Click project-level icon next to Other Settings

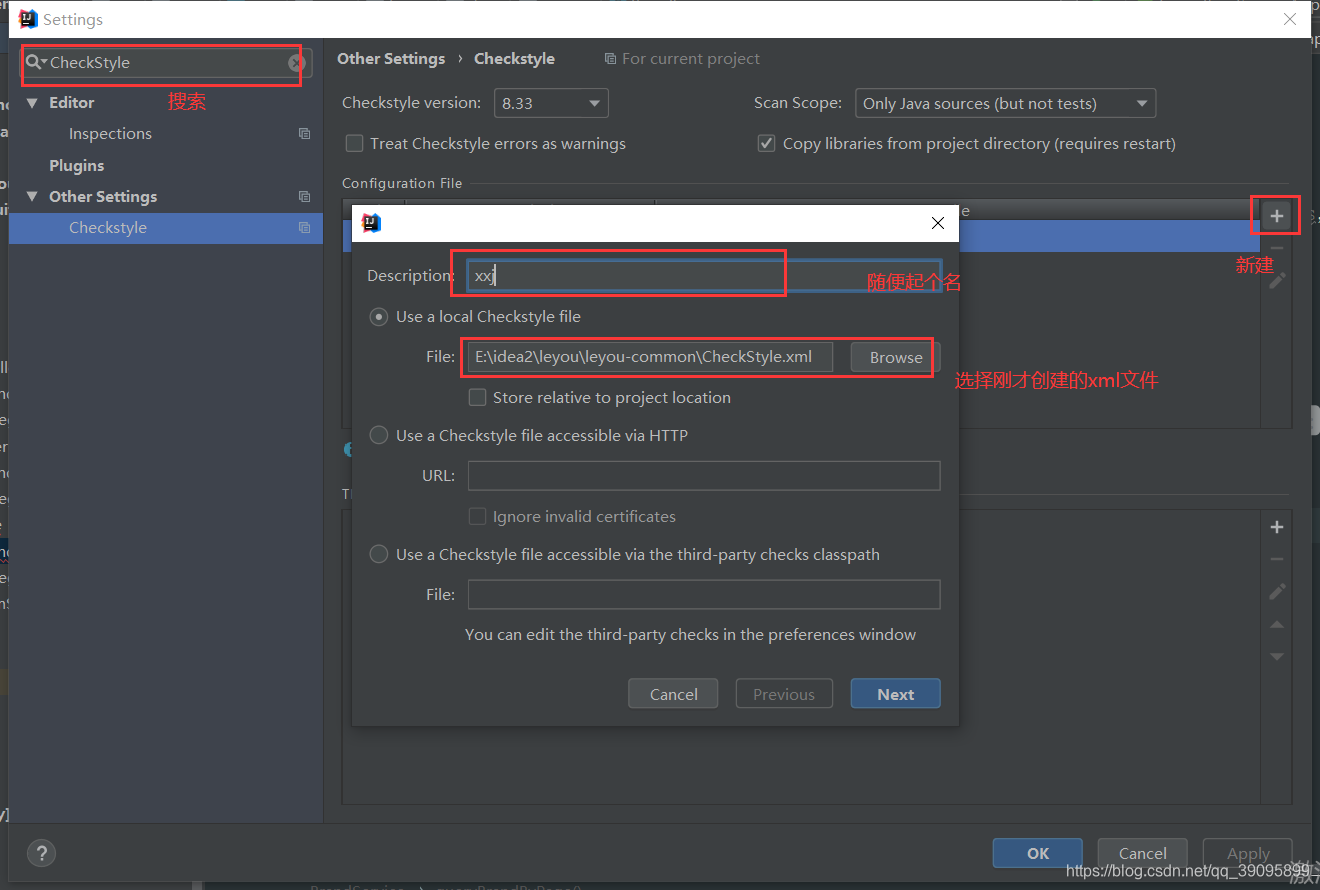click(305, 196)
